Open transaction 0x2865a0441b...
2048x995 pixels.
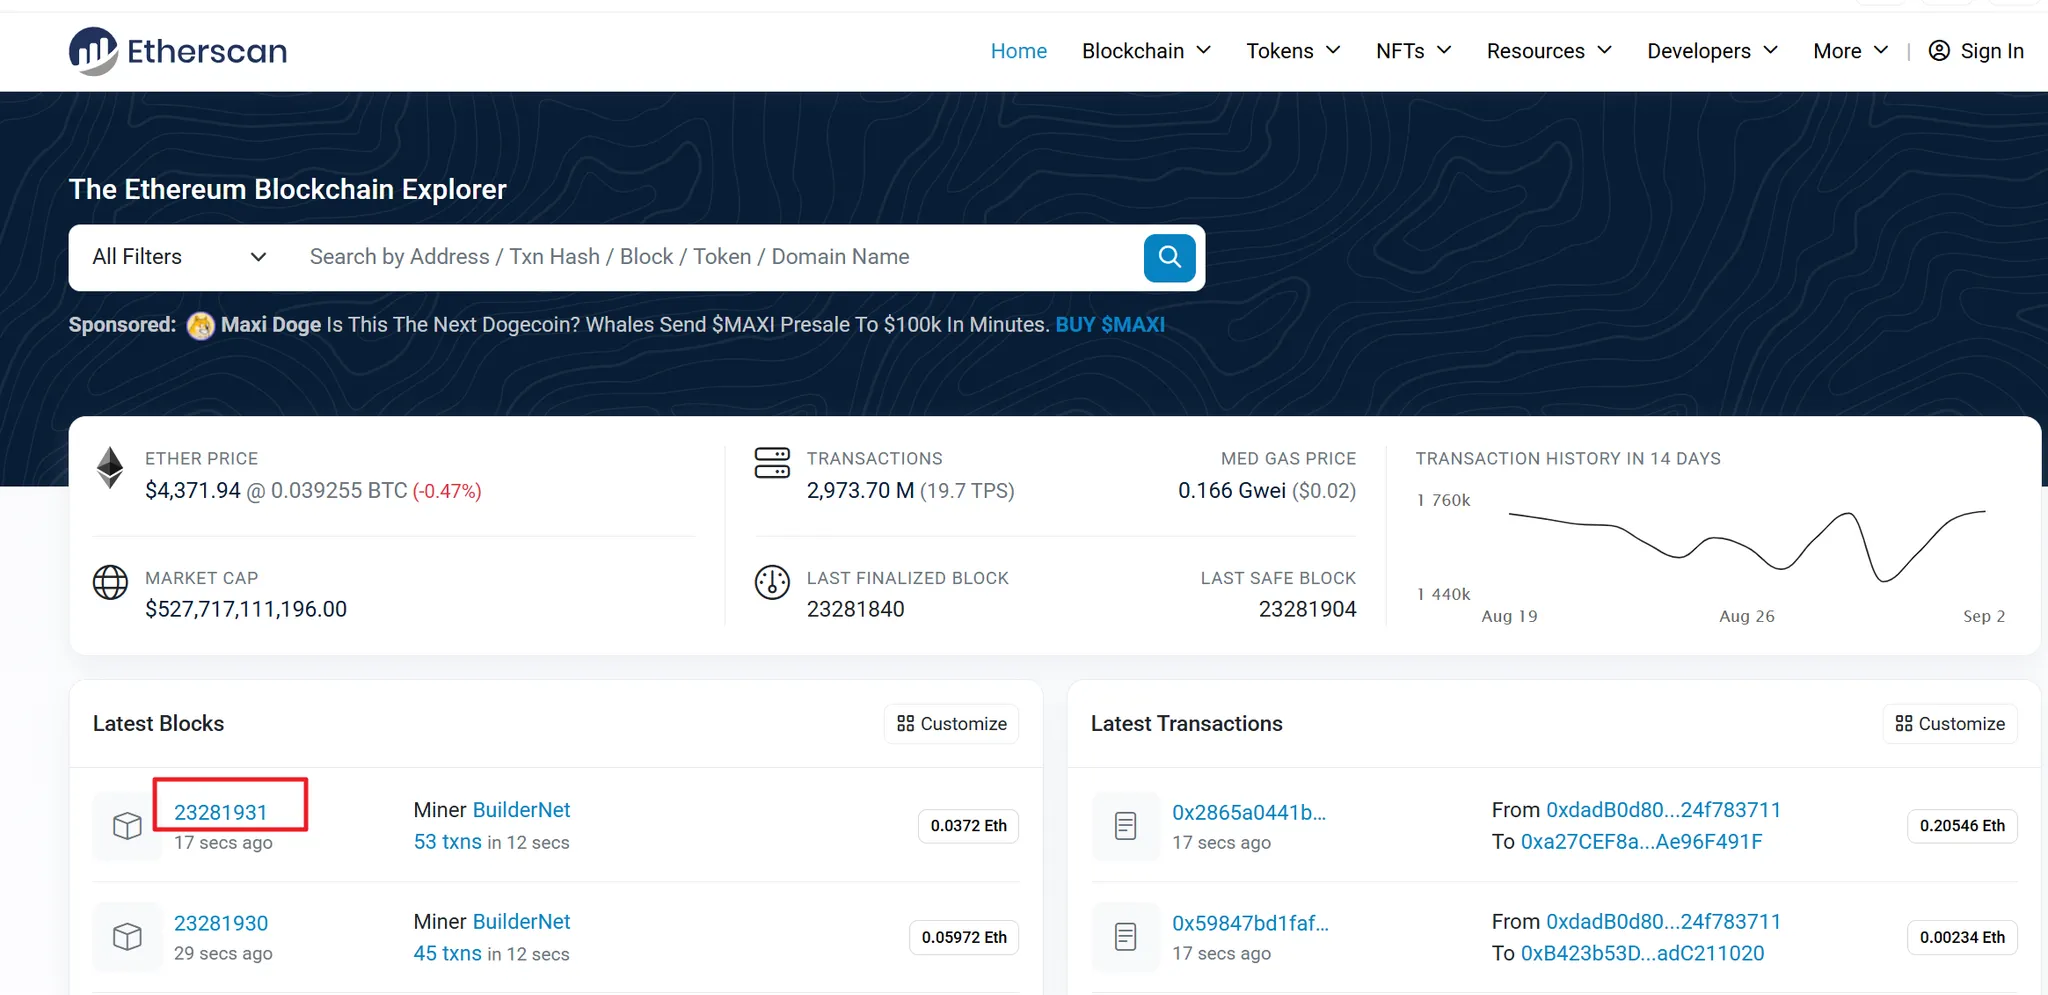point(1249,812)
